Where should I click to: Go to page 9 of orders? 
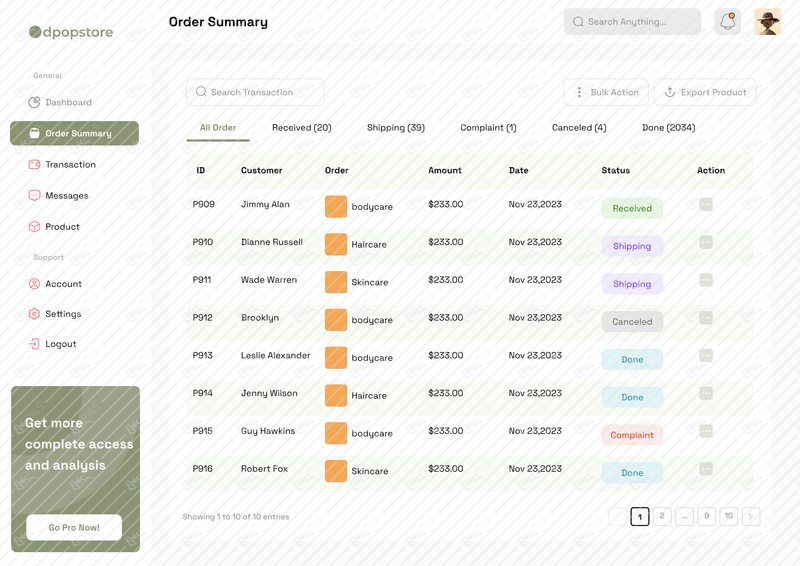coord(706,516)
